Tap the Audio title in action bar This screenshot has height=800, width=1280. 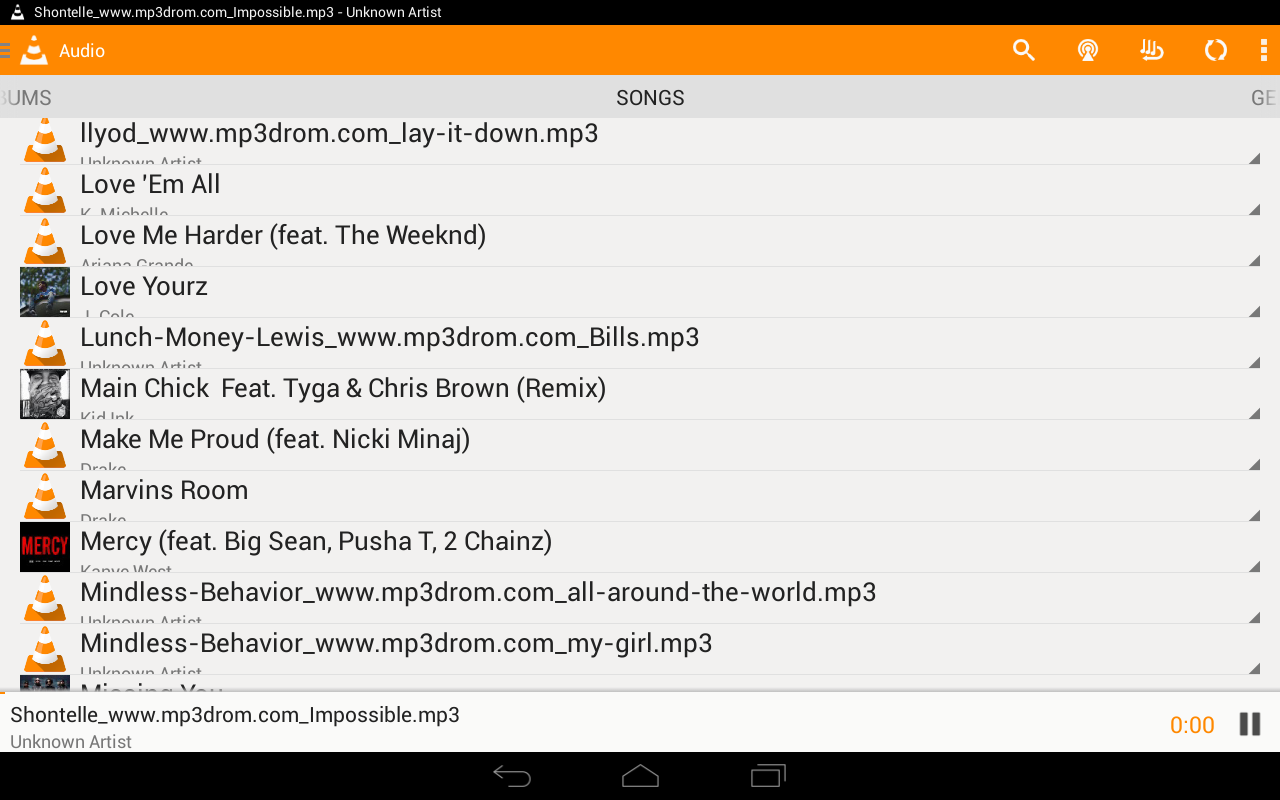click(82, 51)
